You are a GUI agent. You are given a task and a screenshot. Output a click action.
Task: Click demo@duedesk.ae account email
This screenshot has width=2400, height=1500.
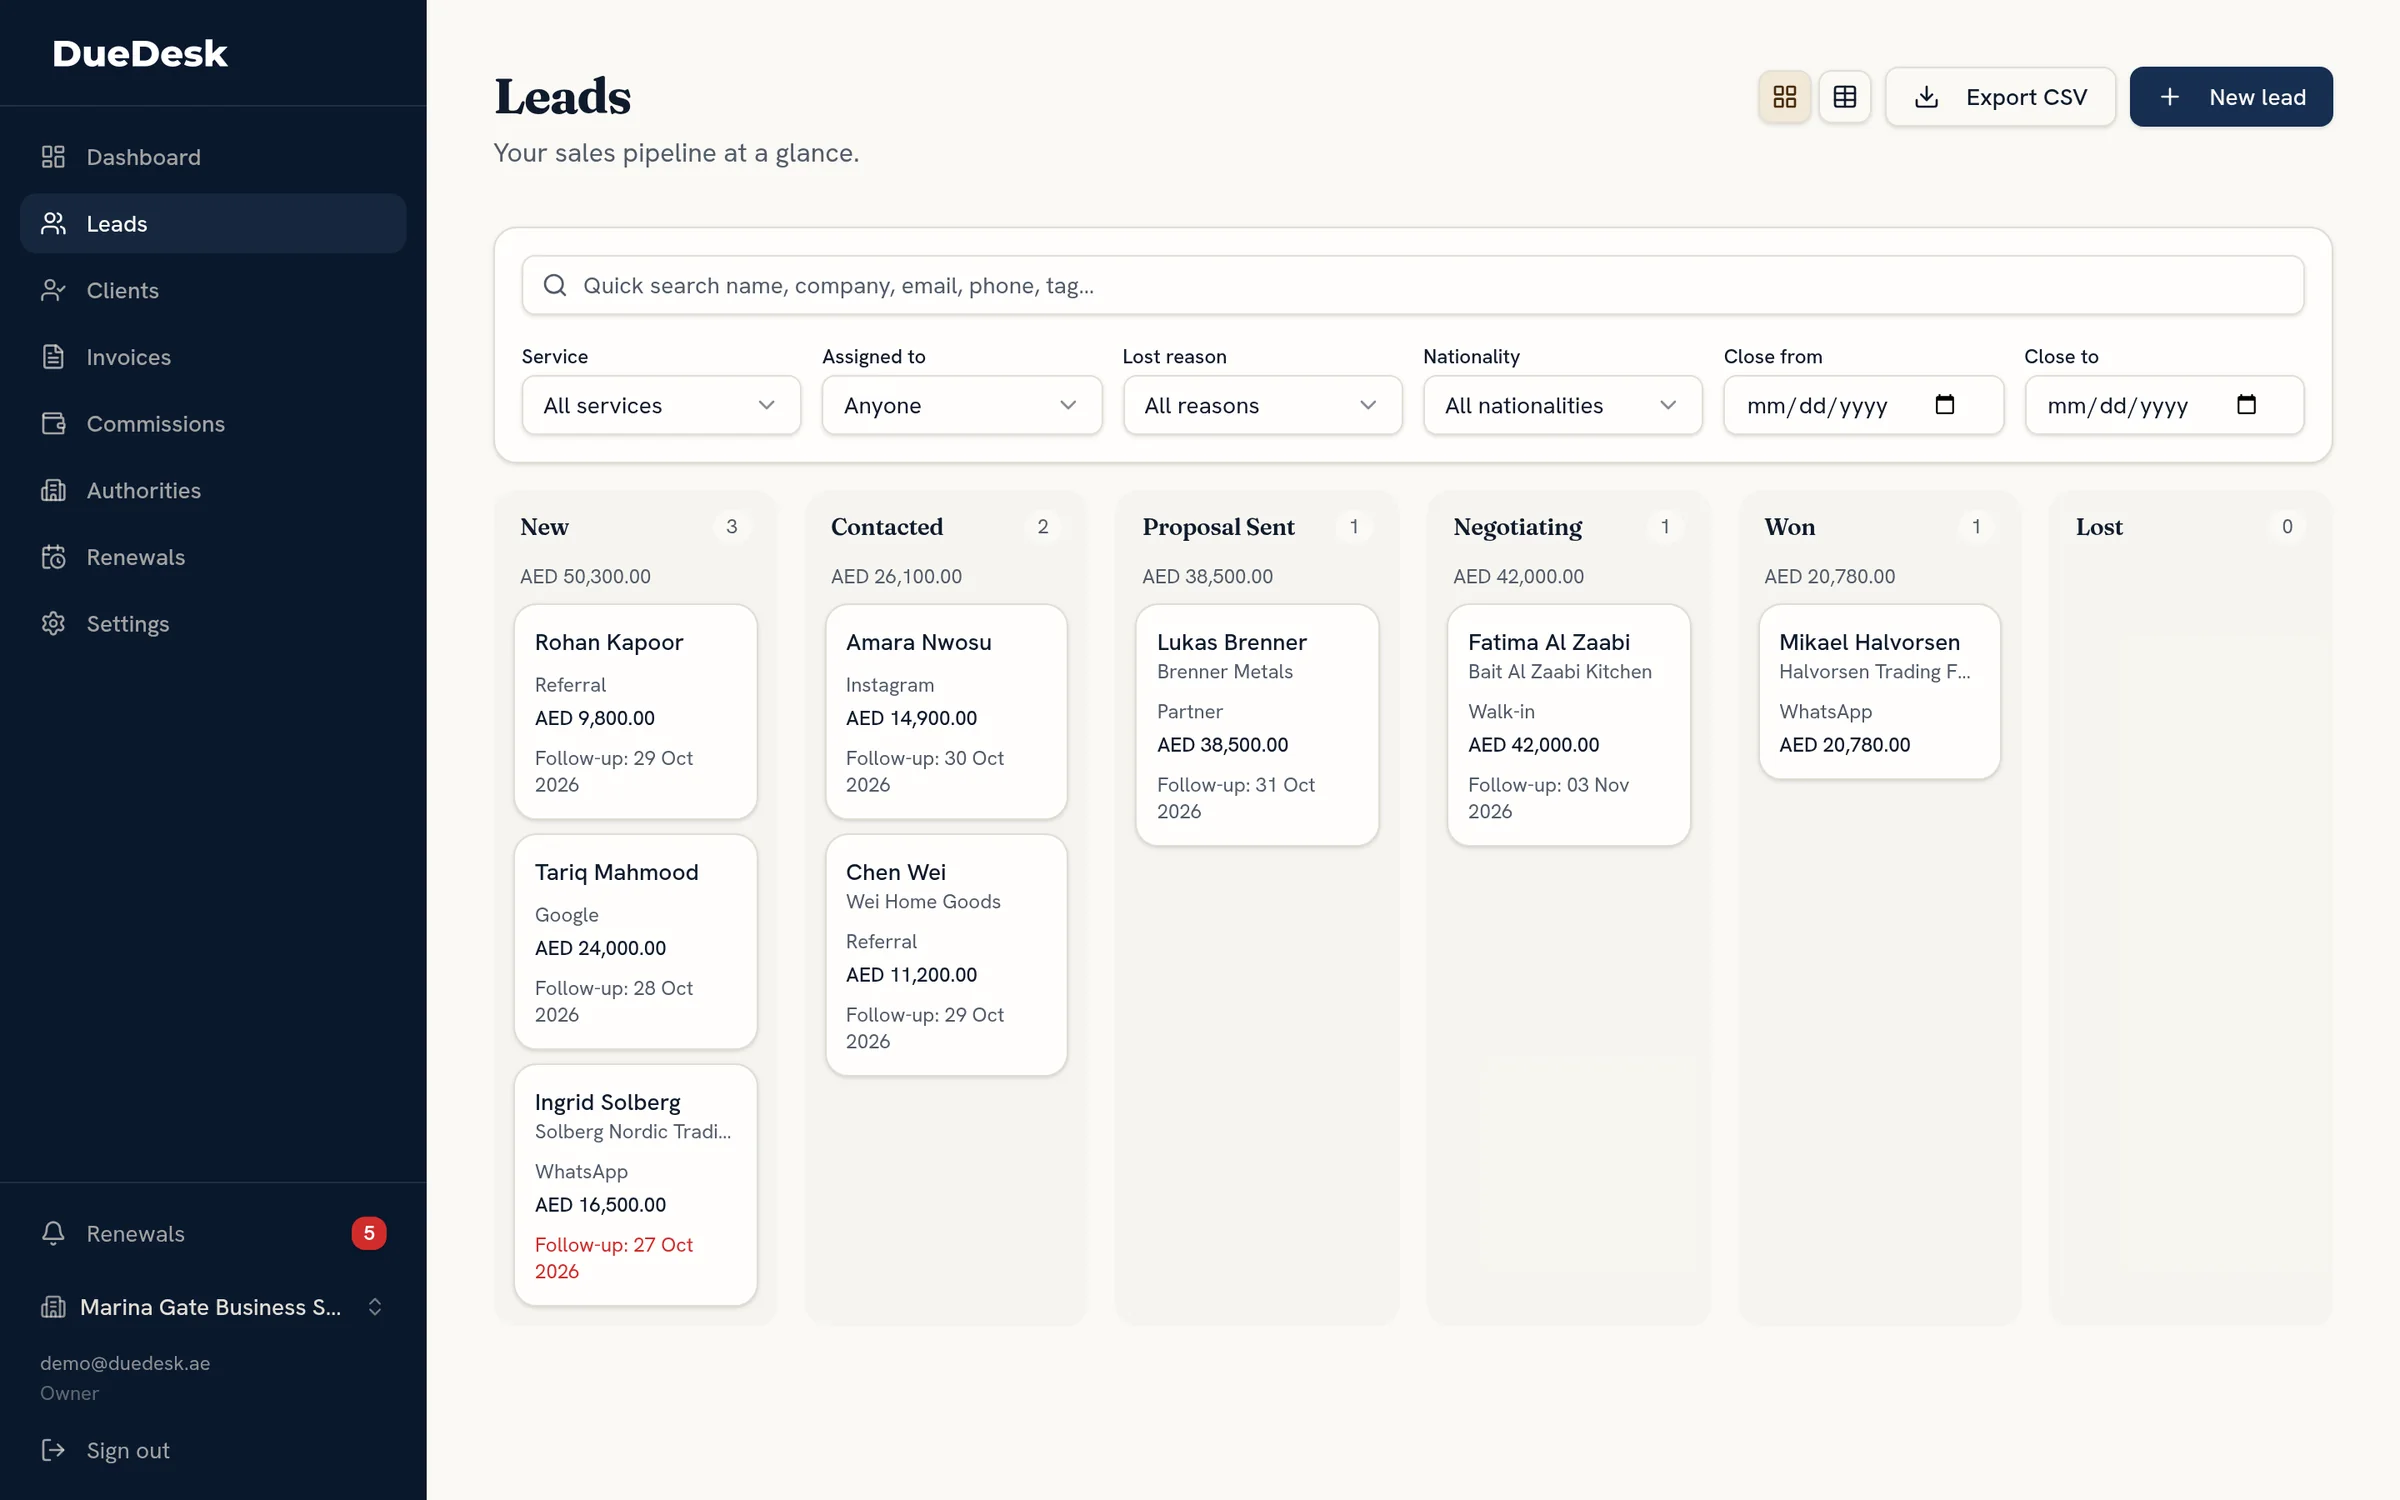click(x=125, y=1363)
